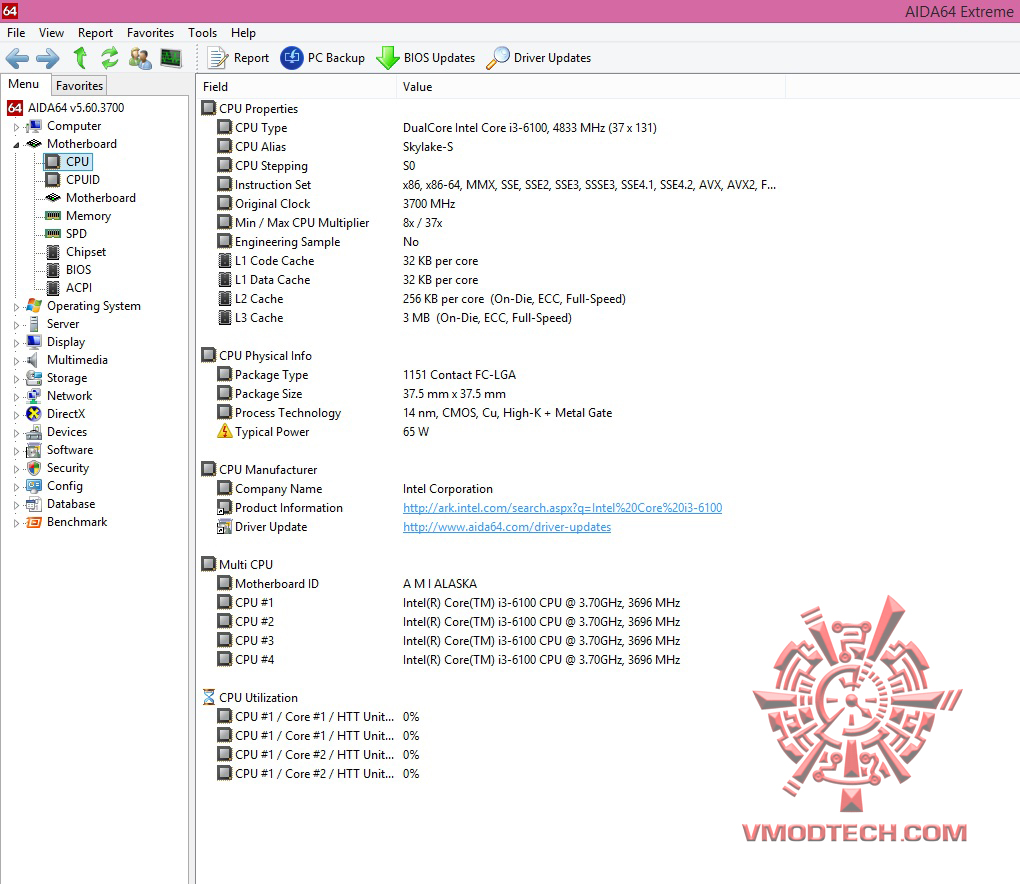Open the Chipset tree item
This screenshot has width=1020, height=884.
coord(86,252)
